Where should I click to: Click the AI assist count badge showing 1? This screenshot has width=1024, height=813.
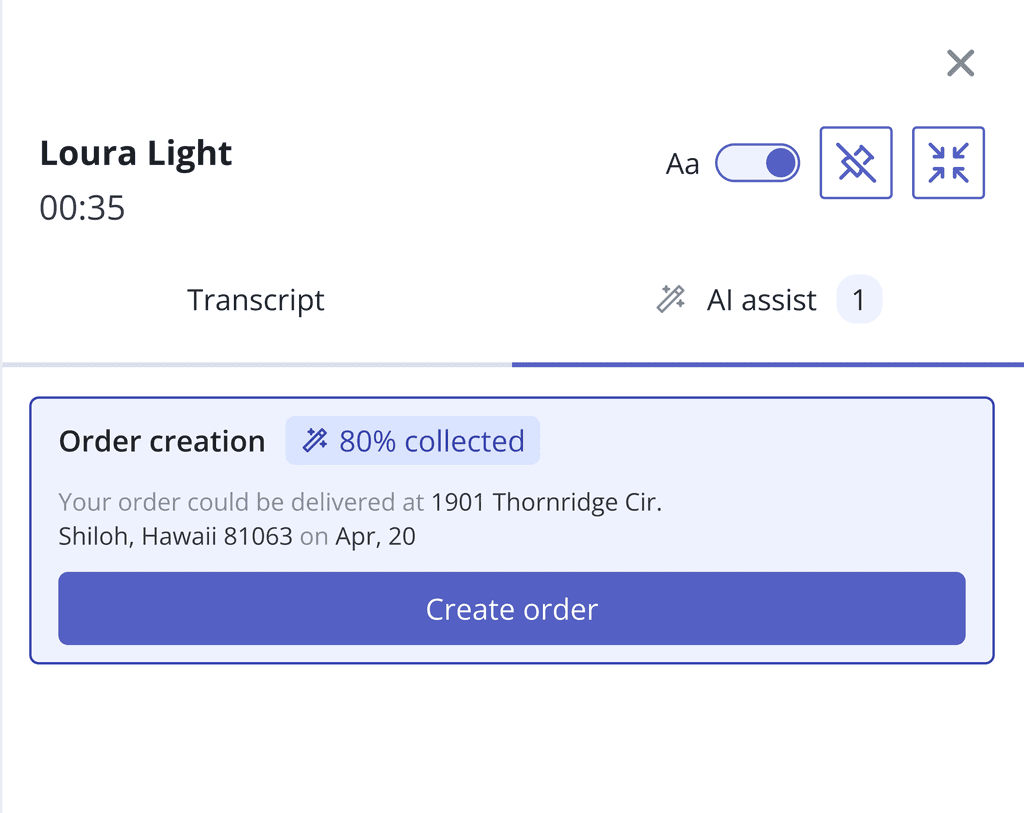point(859,300)
